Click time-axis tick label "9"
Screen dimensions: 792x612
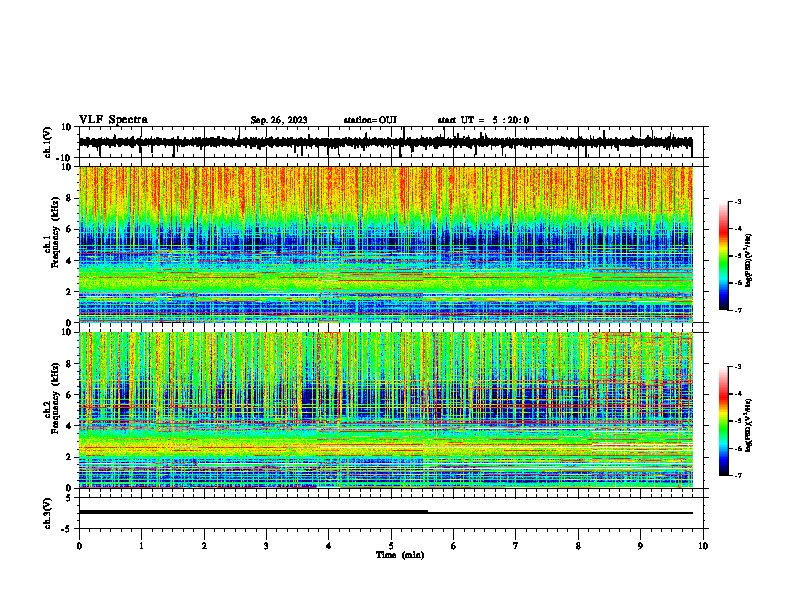click(x=640, y=546)
